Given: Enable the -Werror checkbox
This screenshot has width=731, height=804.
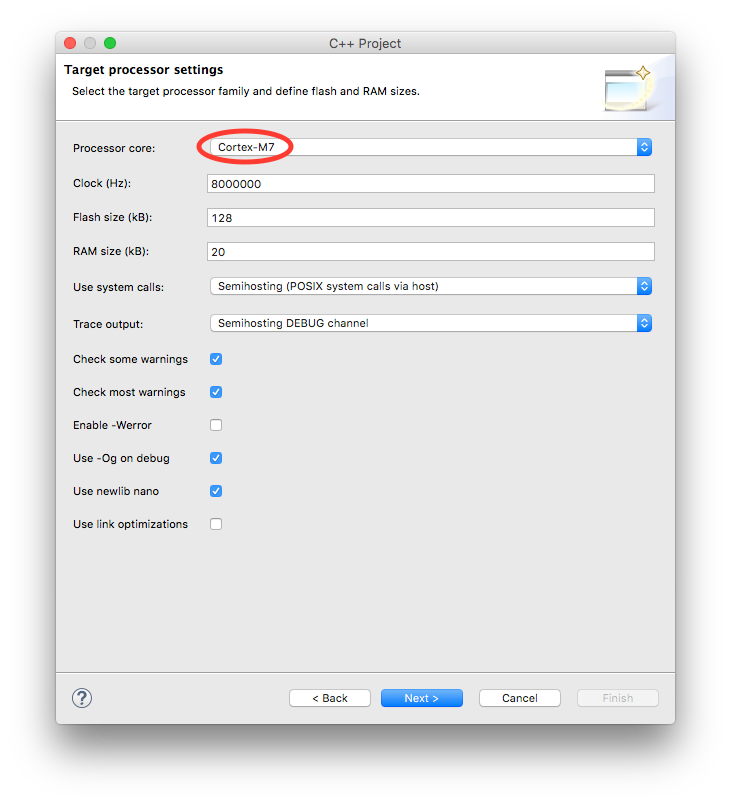Looking at the screenshot, I should (216, 425).
